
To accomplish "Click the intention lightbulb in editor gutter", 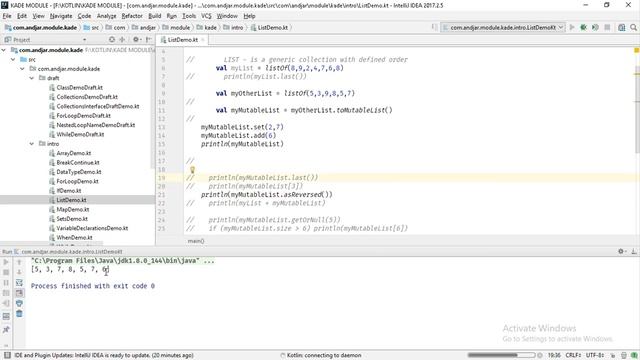I will (x=192, y=169).
